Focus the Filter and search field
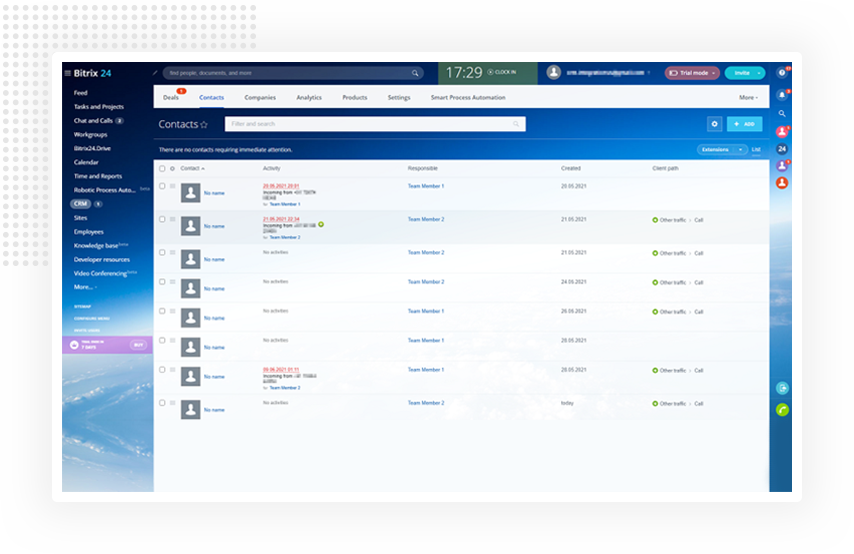854x554 pixels. [x=375, y=124]
